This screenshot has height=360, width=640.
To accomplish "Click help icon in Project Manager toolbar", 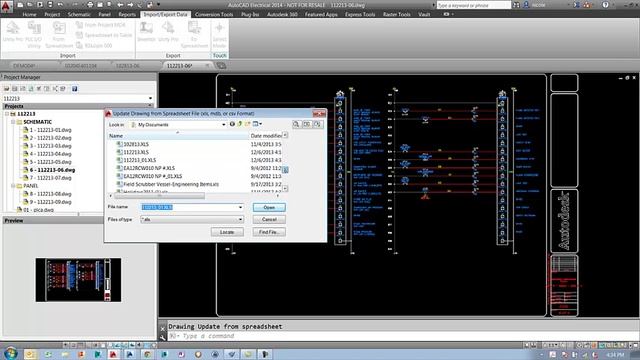I will pyautogui.click(x=75, y=89).
